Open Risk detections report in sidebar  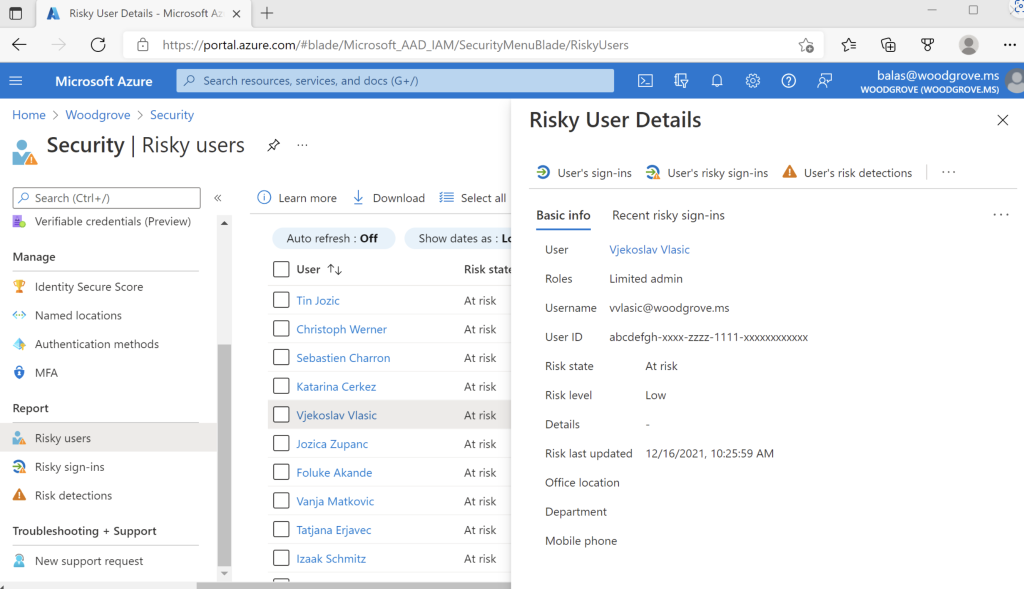tap(73, 496)
